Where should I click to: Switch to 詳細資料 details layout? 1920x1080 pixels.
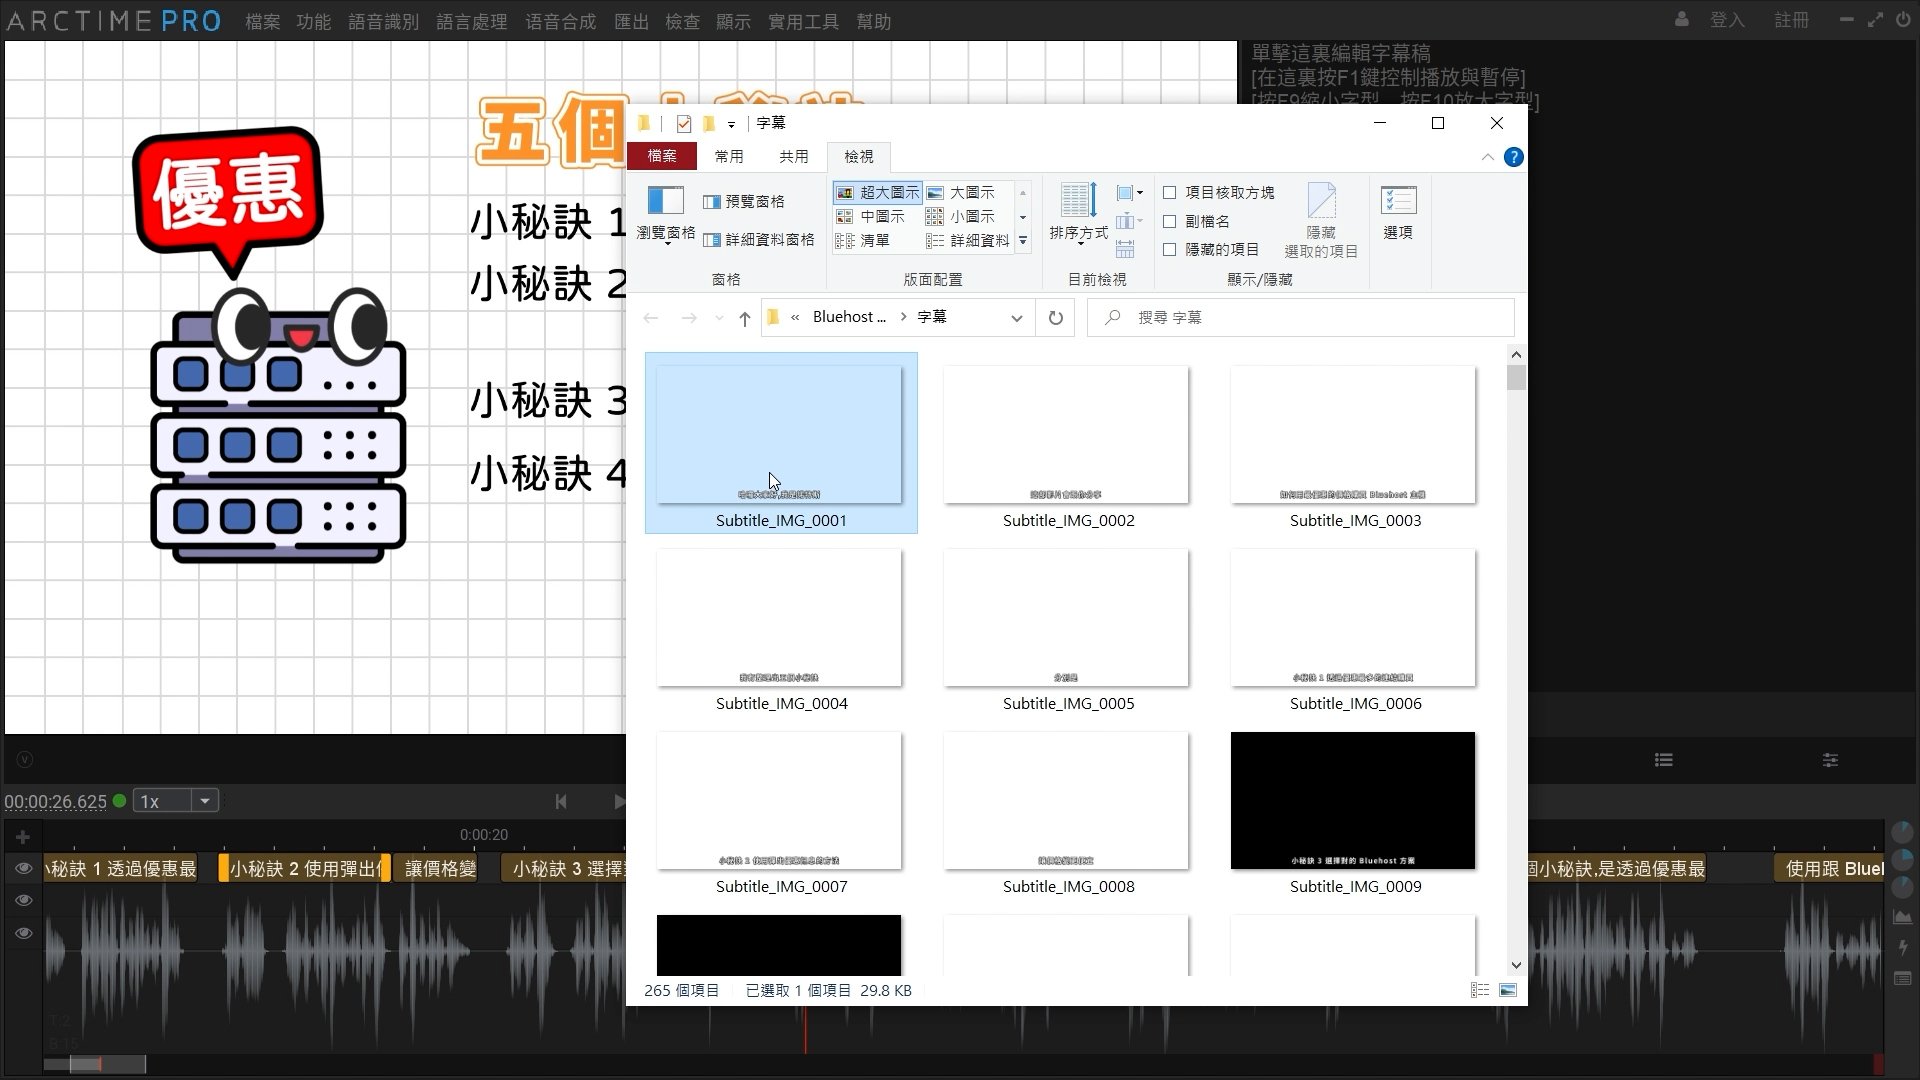[968, 241]
